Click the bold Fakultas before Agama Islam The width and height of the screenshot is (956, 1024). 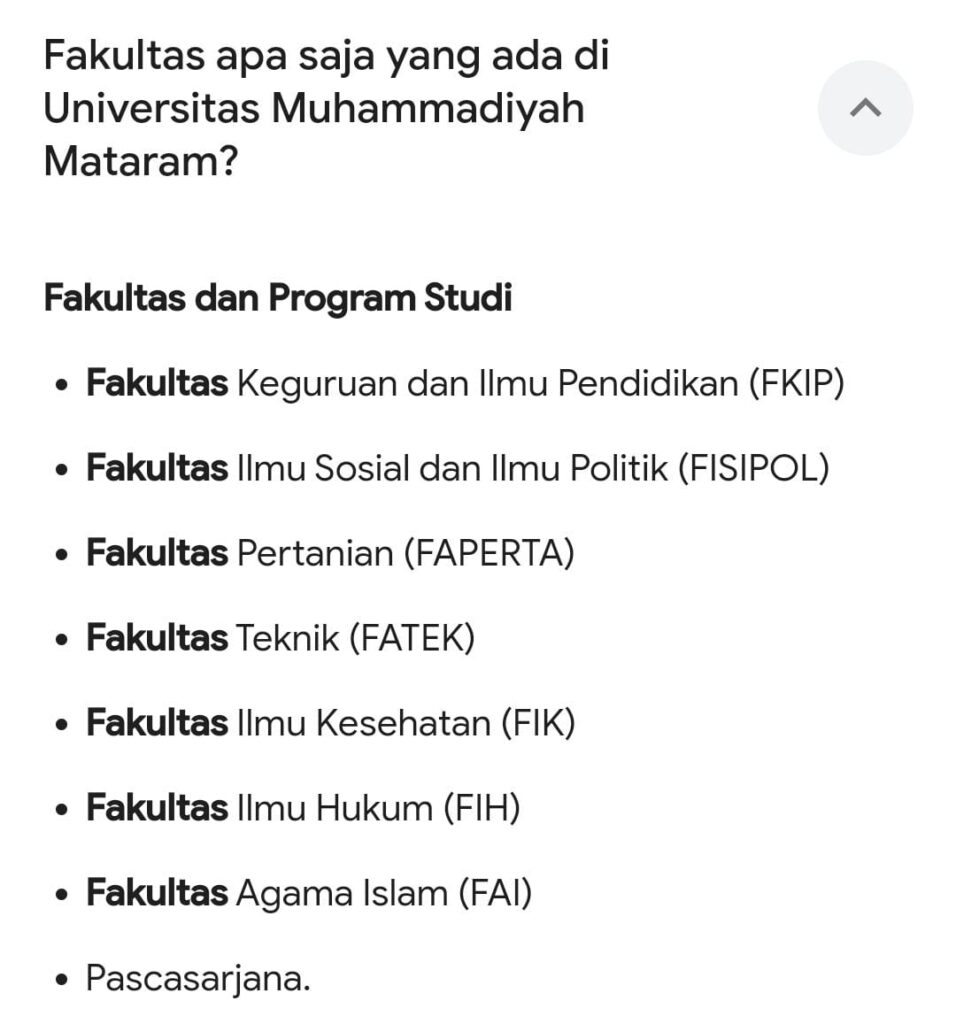coord(157,893)
